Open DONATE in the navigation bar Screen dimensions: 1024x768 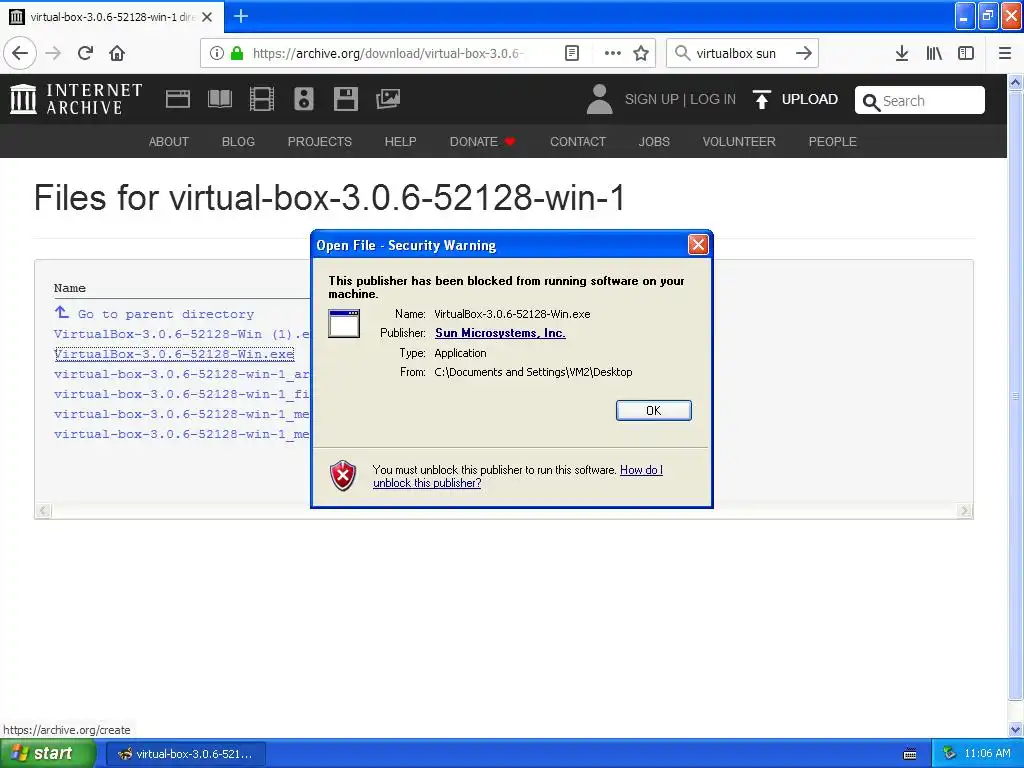(x=482, y=142)
